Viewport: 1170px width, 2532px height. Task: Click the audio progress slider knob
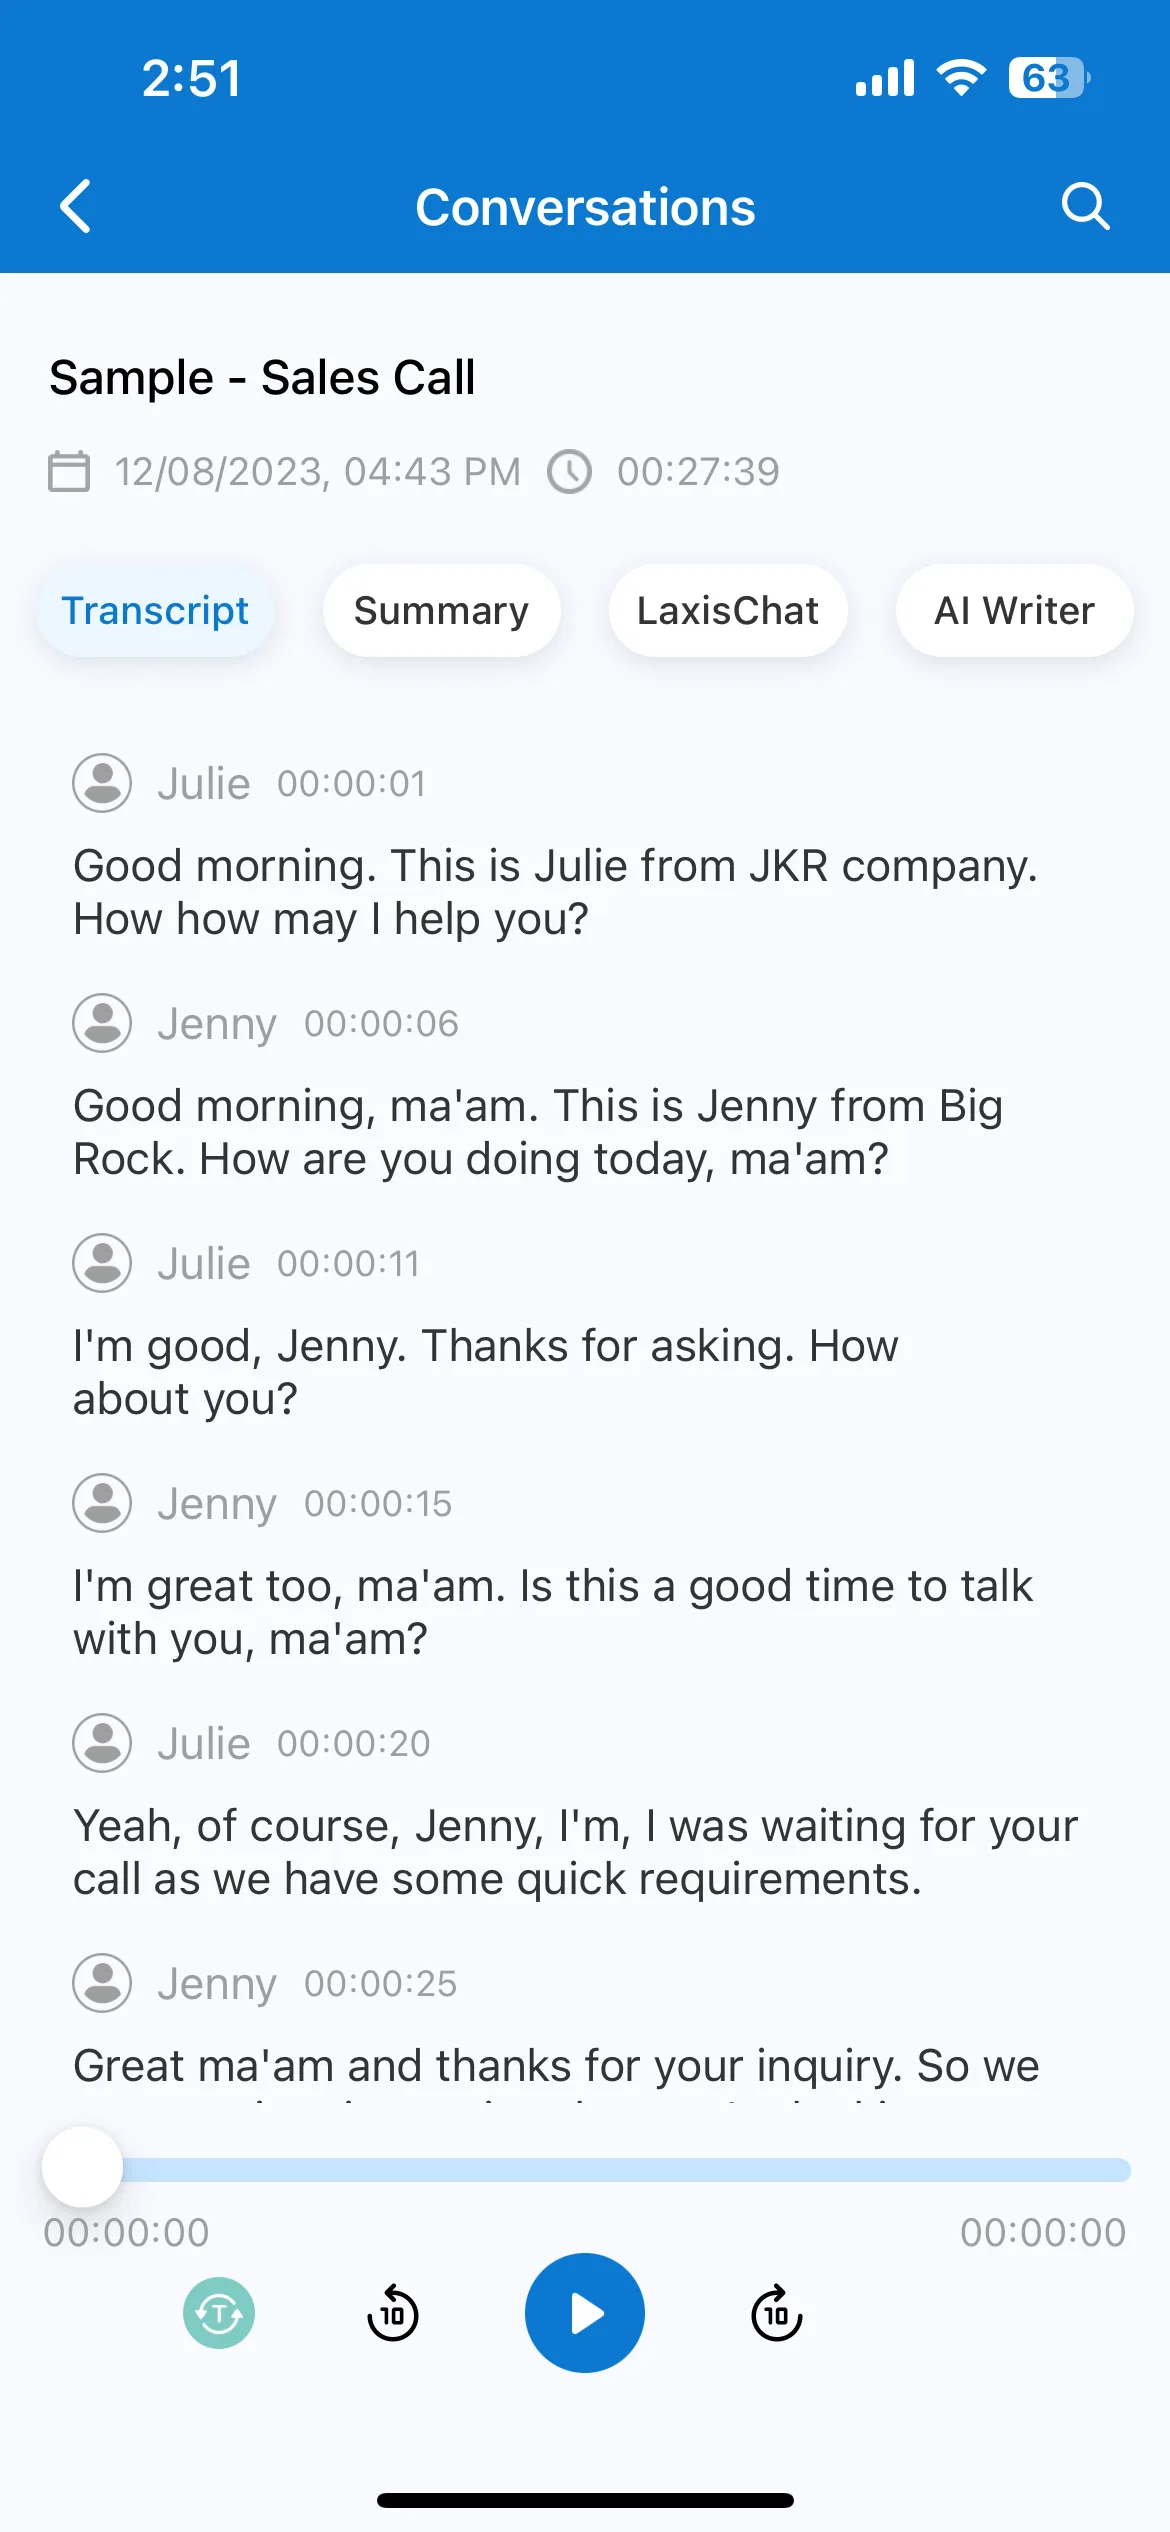point(82,2167)
